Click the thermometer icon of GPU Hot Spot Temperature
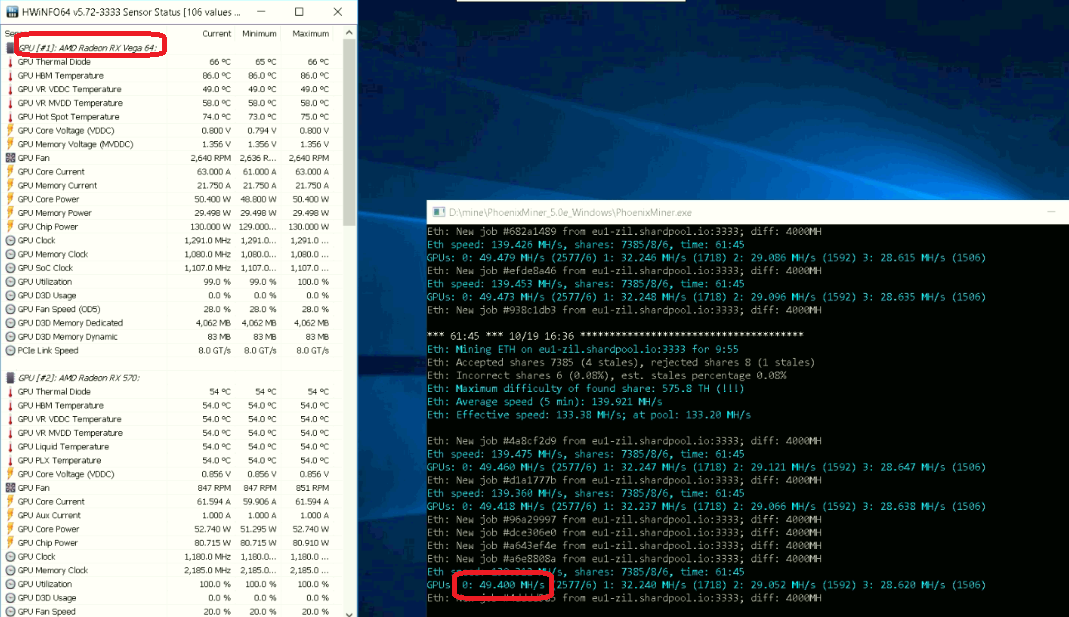Screen dimensions: 1069x617 click(10, 117)
